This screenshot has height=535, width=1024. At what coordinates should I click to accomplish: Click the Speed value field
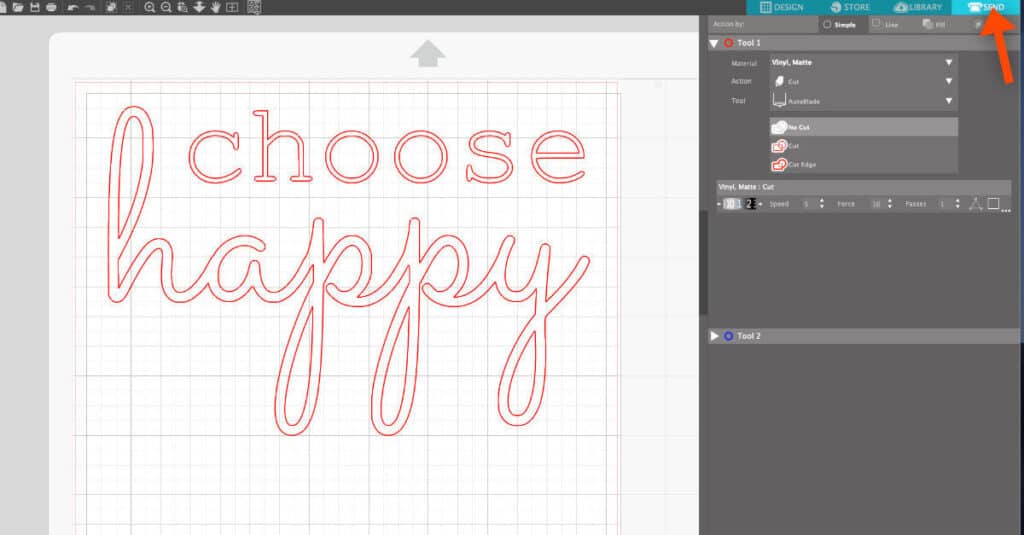[x=806, y=204]
